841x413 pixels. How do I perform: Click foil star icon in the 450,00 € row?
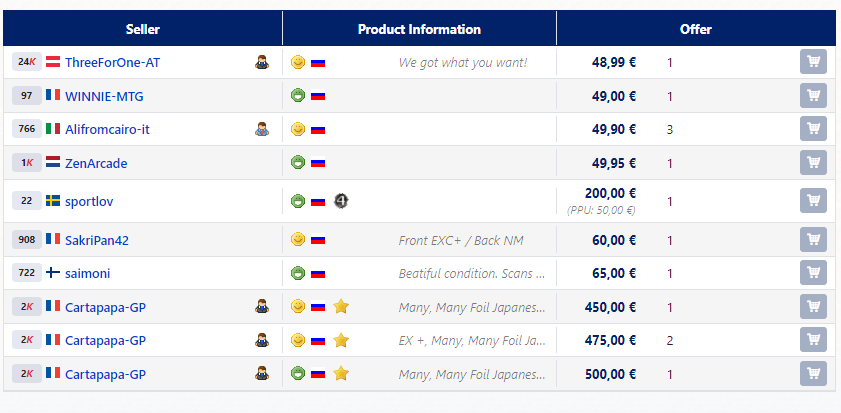tap(341, 307)
